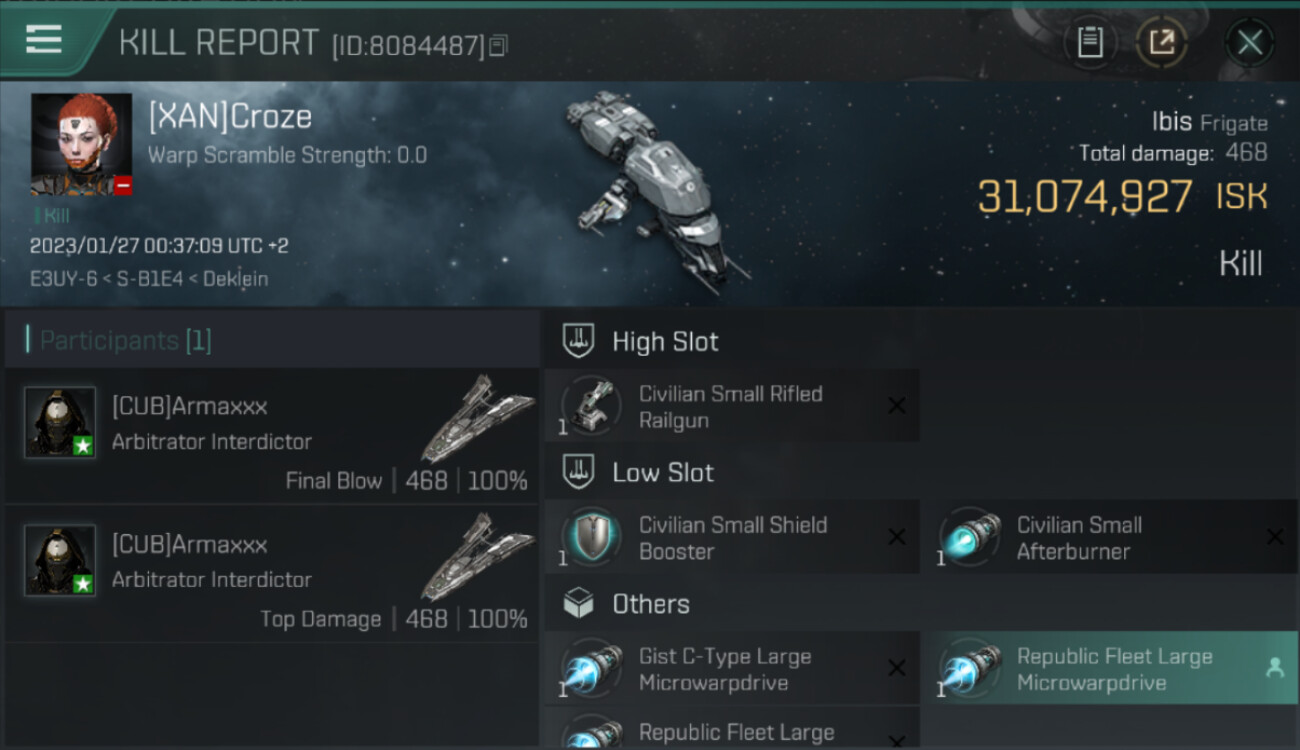
Task: Click the person icon on Republic Fleet Microwarpdrive
Action: [x=1275, y=668]
